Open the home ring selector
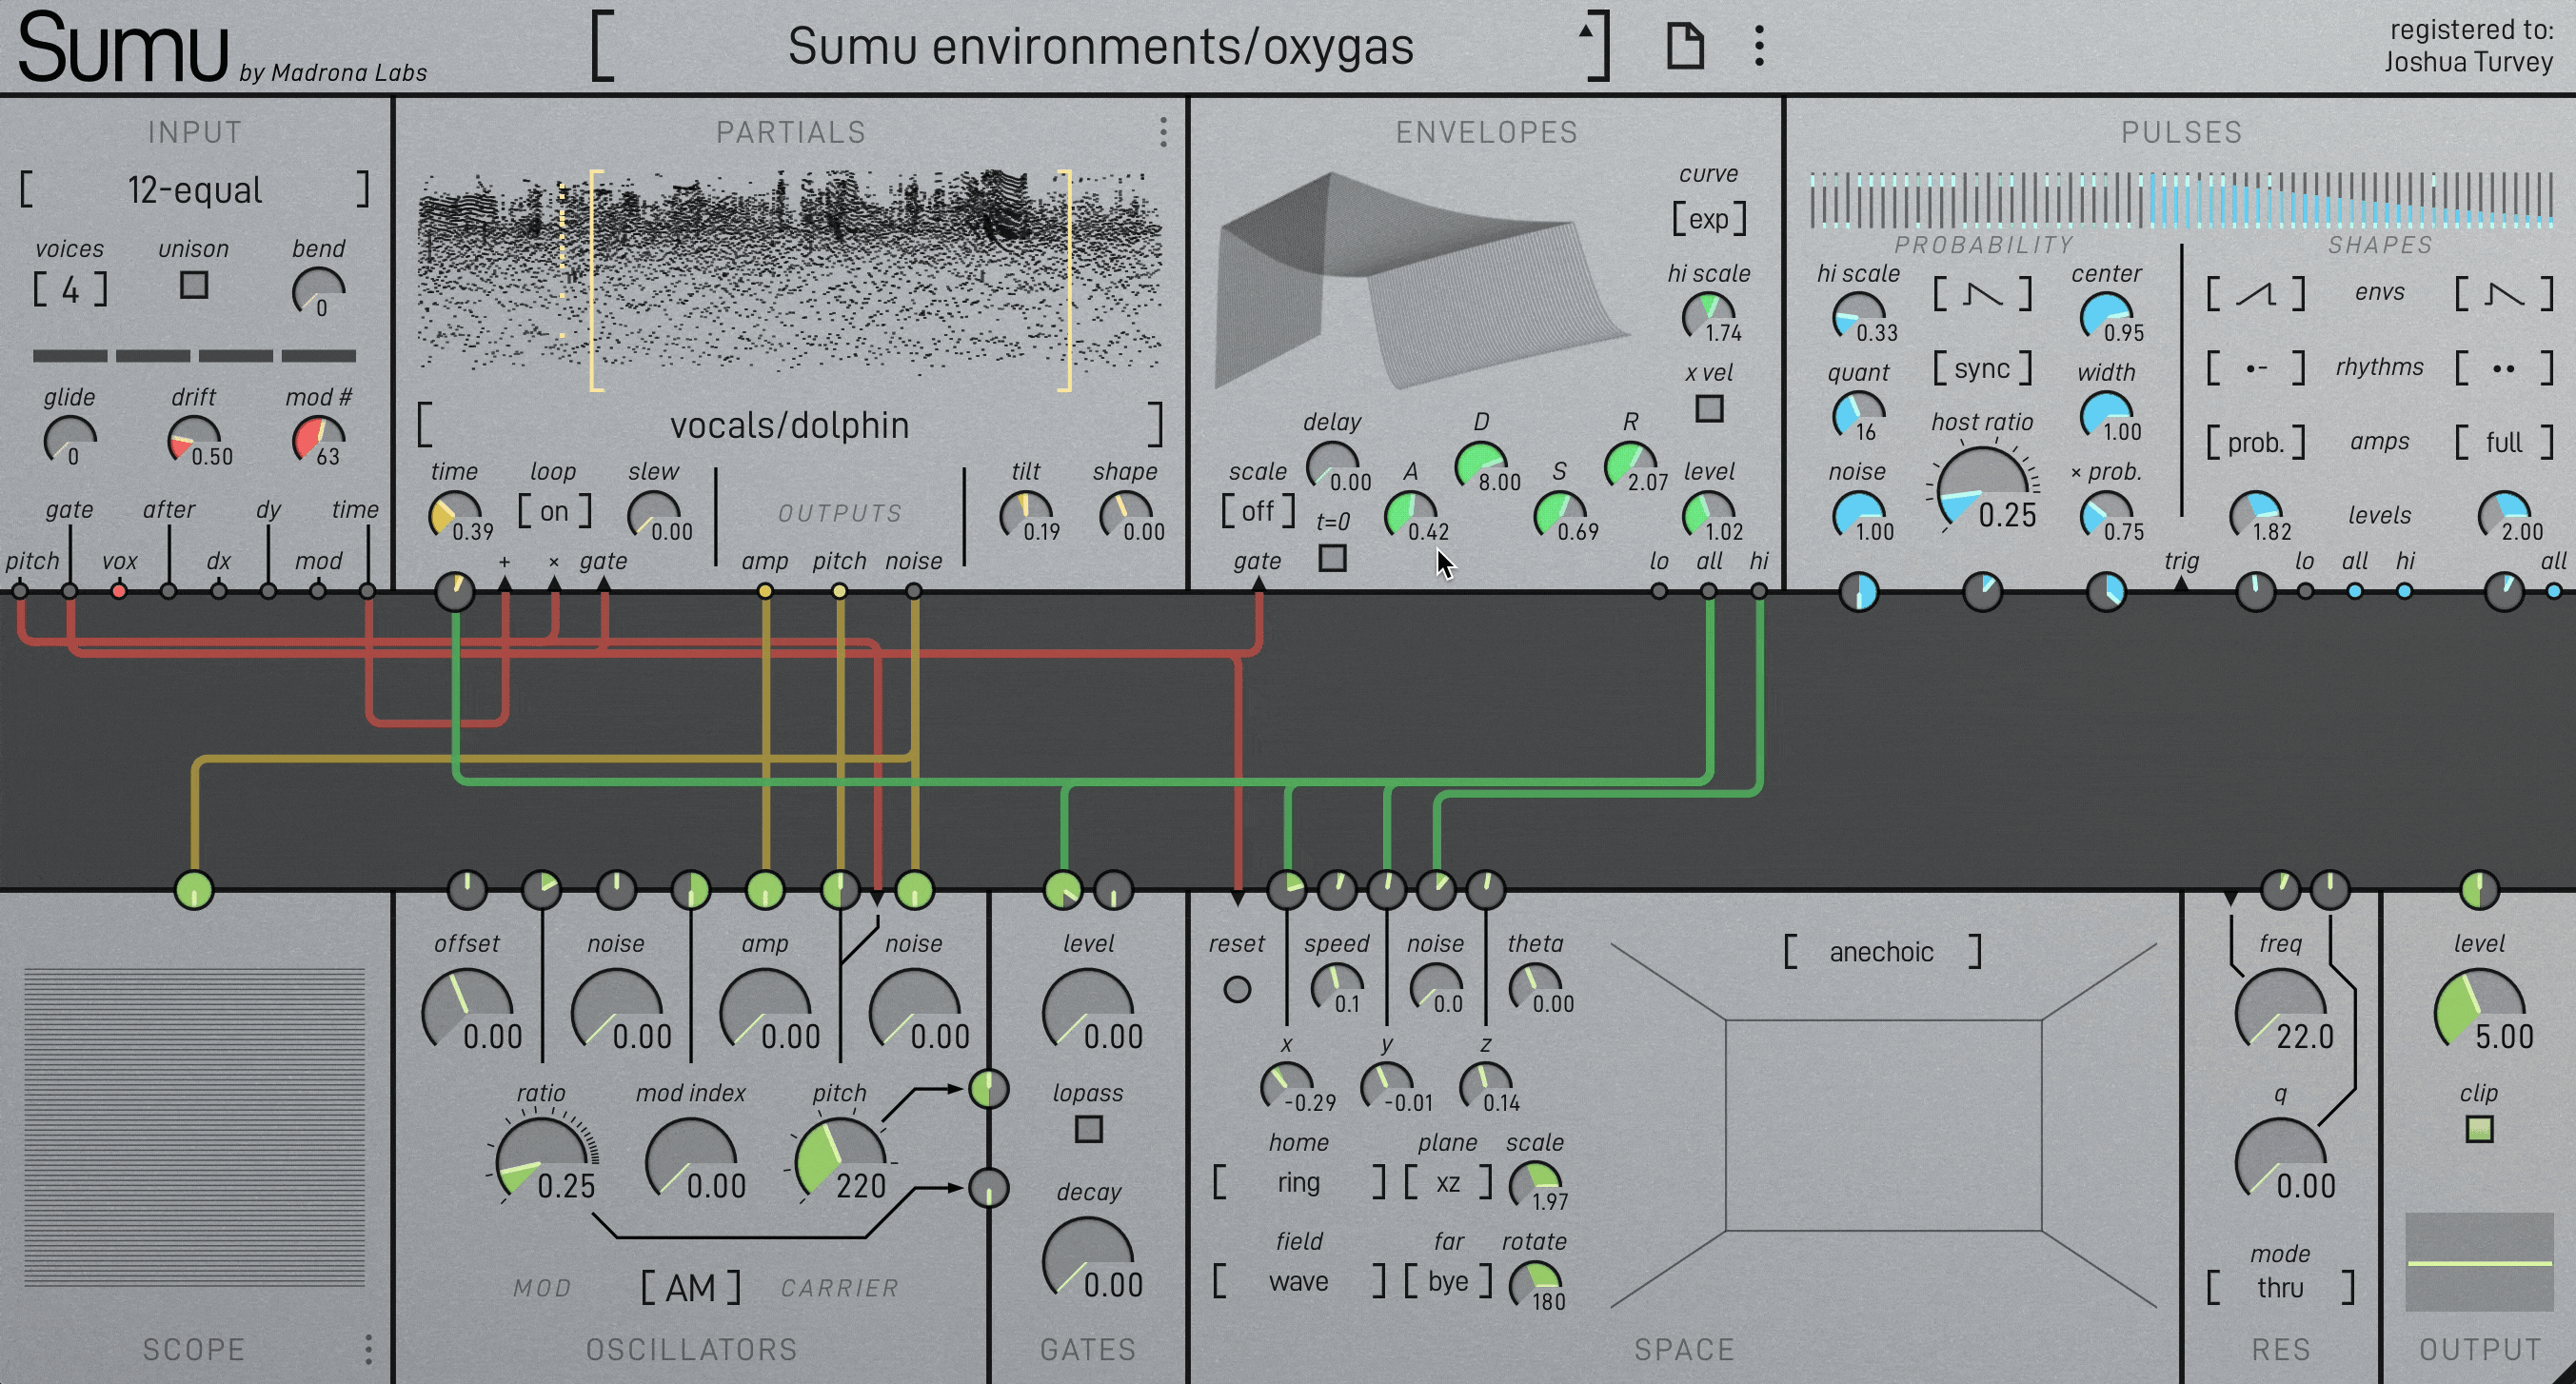The width and height of the screenshot is (2576, 1384). click(1299, 1182)
